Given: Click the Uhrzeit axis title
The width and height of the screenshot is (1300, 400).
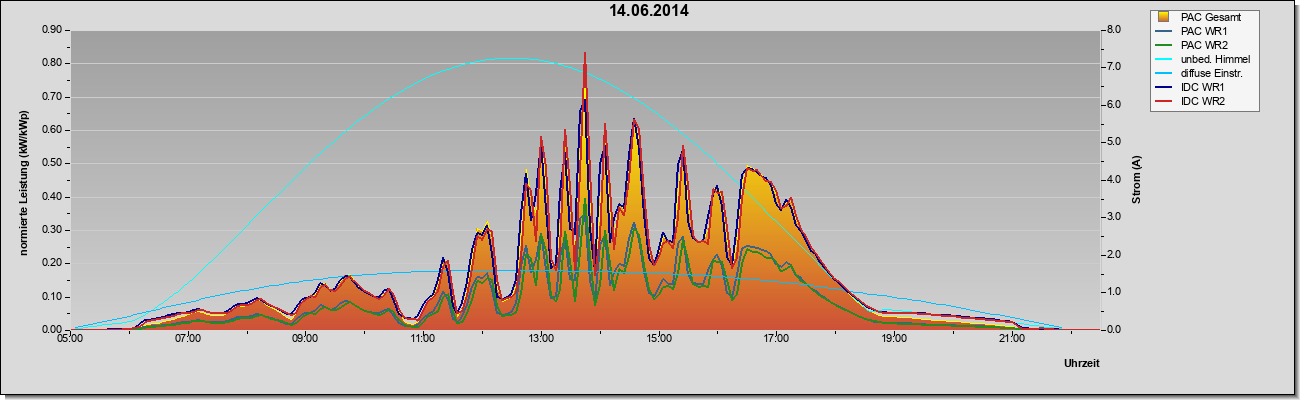Looking at the screenshot, I should pos(1082,364).
